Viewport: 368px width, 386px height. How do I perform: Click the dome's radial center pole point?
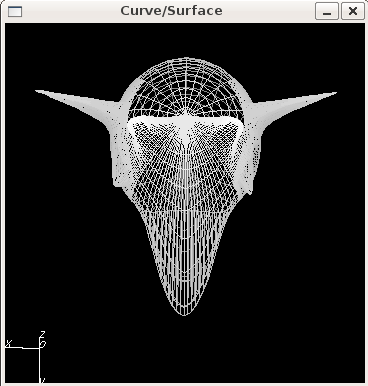[x=186, y=112]
